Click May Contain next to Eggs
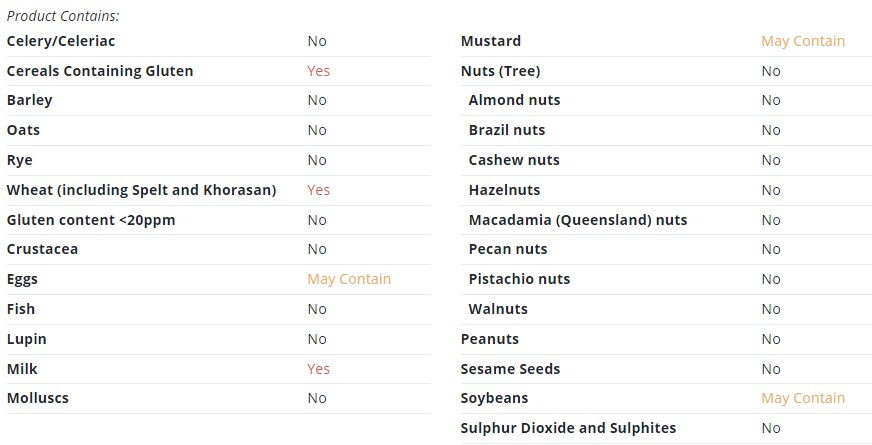This screenshot has height=445, width=872. click(349, 279)
